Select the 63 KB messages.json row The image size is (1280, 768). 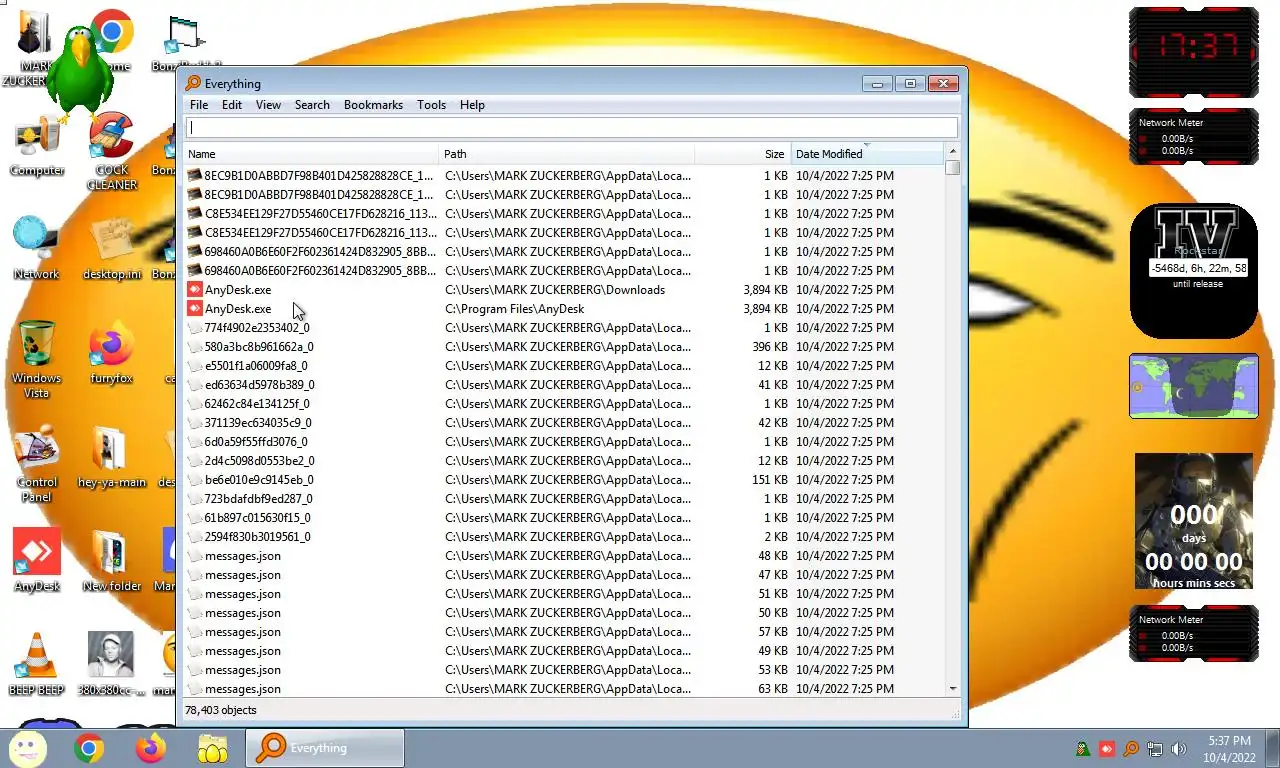(565, 689)
